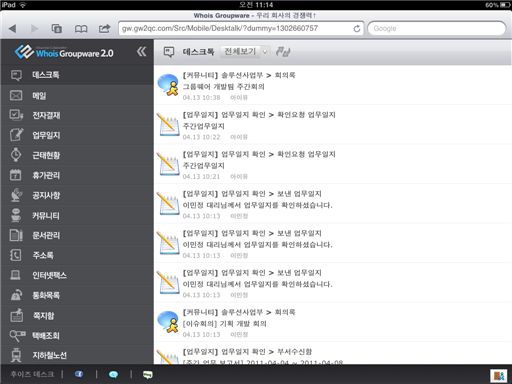Click the Google search field
Image resolution: width=512 pixels, height=384 pixels.
[436, 28]
